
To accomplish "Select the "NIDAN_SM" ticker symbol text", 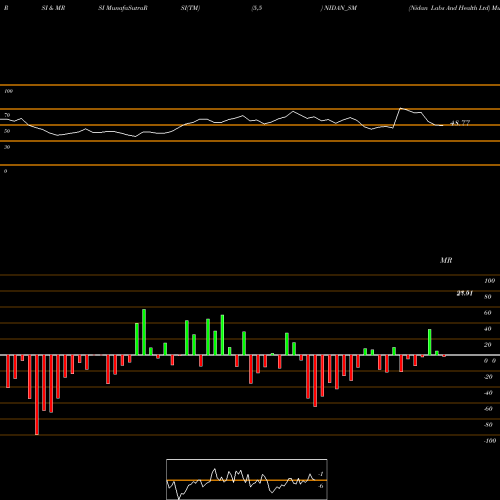I will [x=340, y=8].
